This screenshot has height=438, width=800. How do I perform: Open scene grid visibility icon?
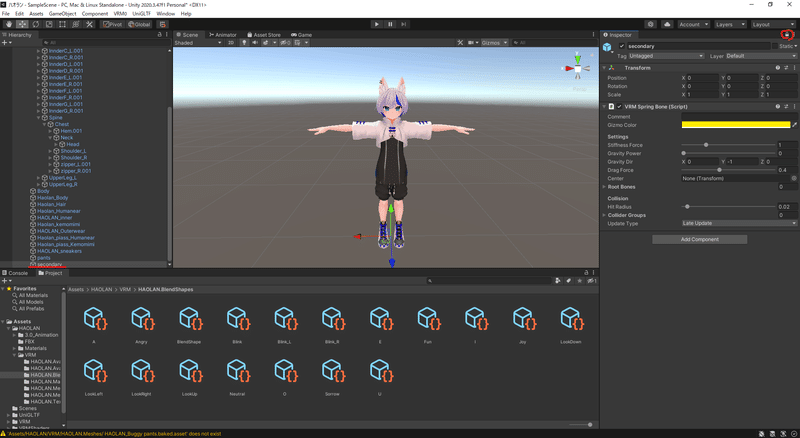point(297,42)
